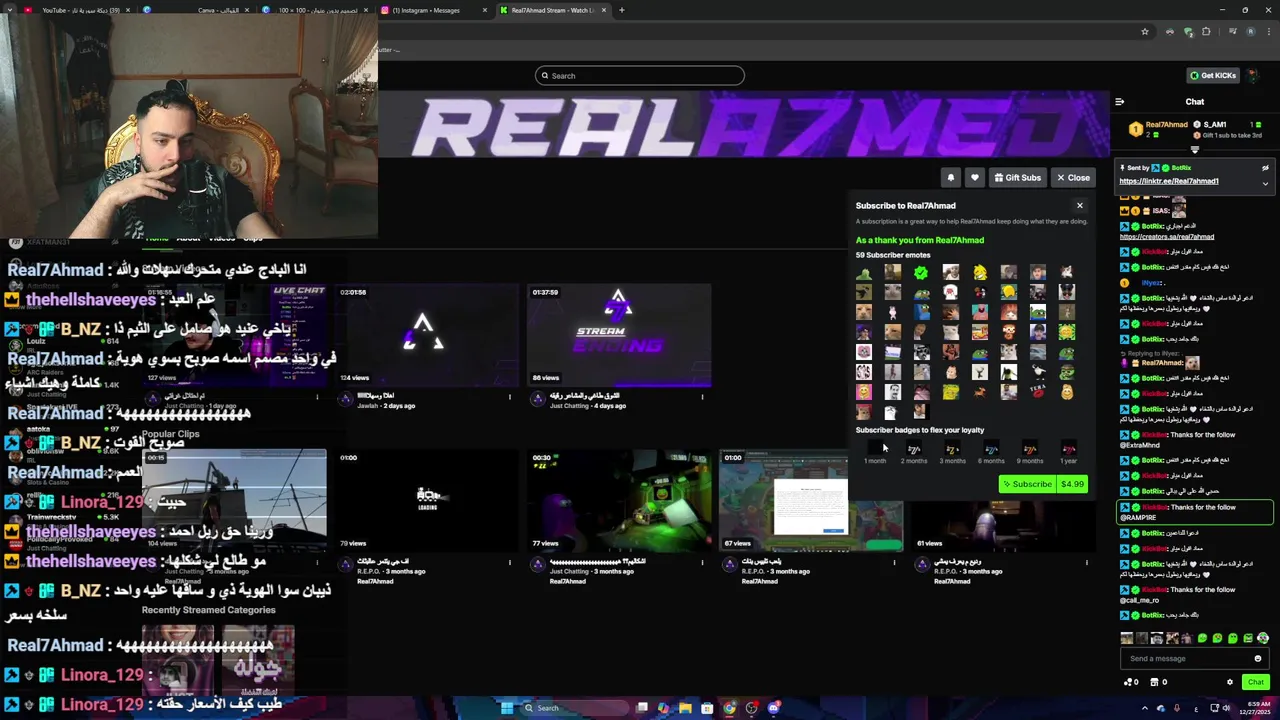This screenshot has height=720, width=1280.
Task: Click the Close button next to Gift Subs
Action: [1073, 178]
